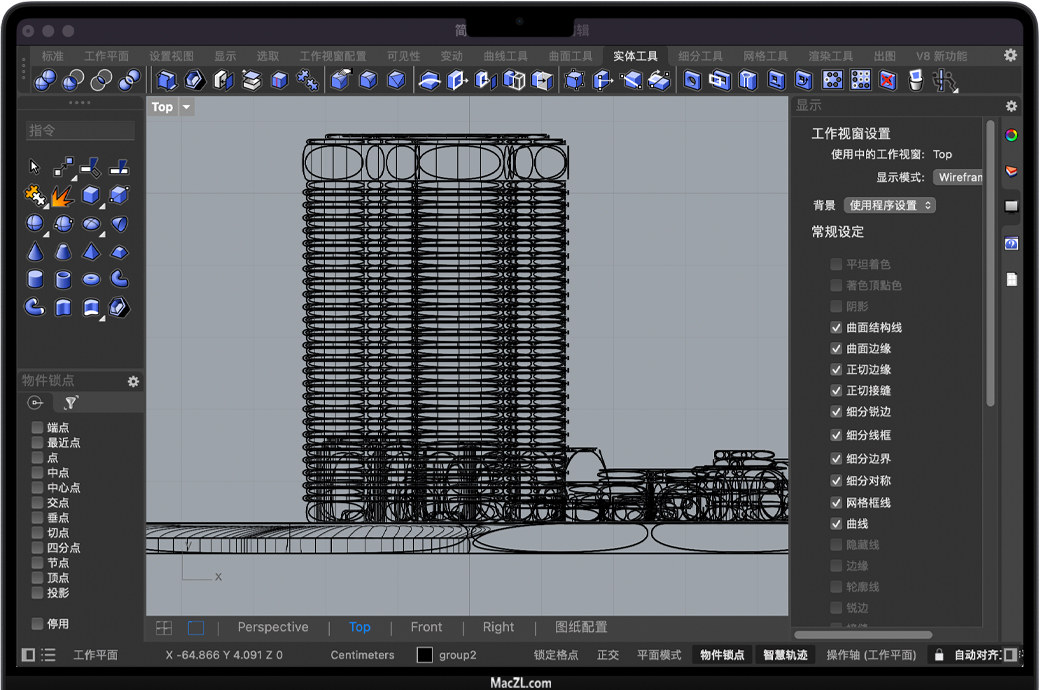Viewport: 1040px width, 690px height.
Task: Click the group2 layer color swatch
Action: click(425, 655)
